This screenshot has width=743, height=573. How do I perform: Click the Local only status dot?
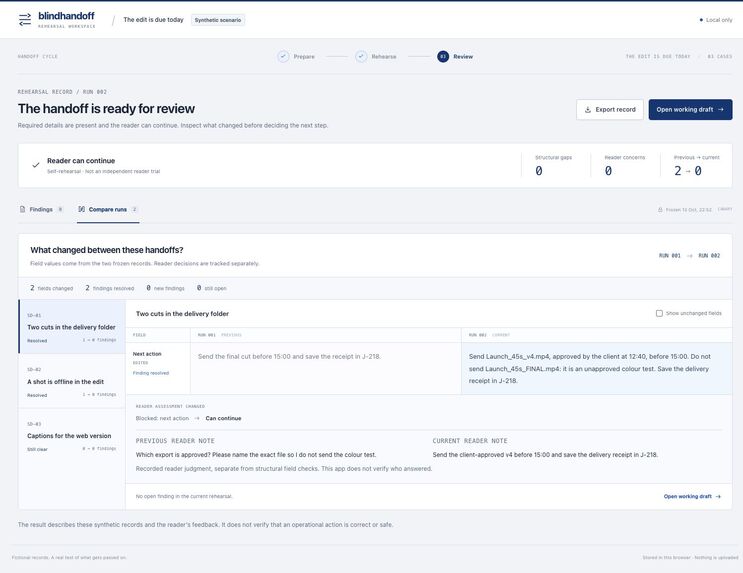tap(701, 20)
